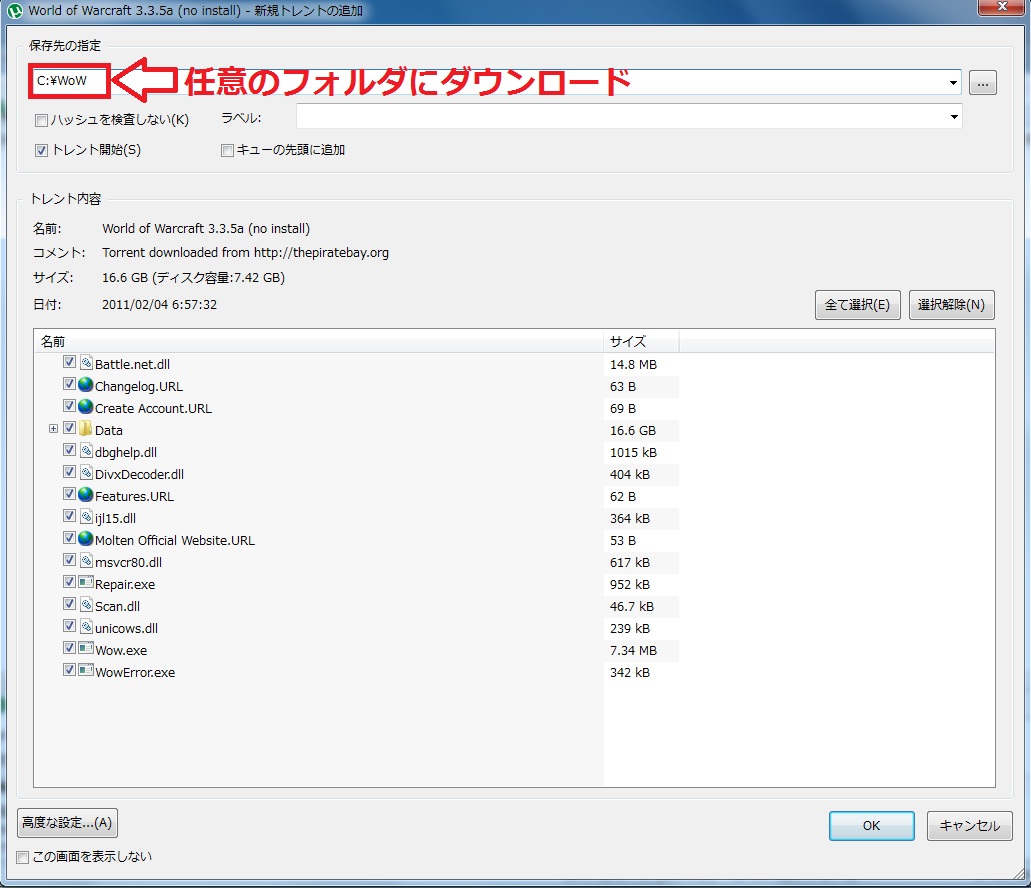The width and height of the screenshot is (1031, 888).
Task: Uncheck the Molten Official Website.URL checkbox
Action: tap(69, 538)
